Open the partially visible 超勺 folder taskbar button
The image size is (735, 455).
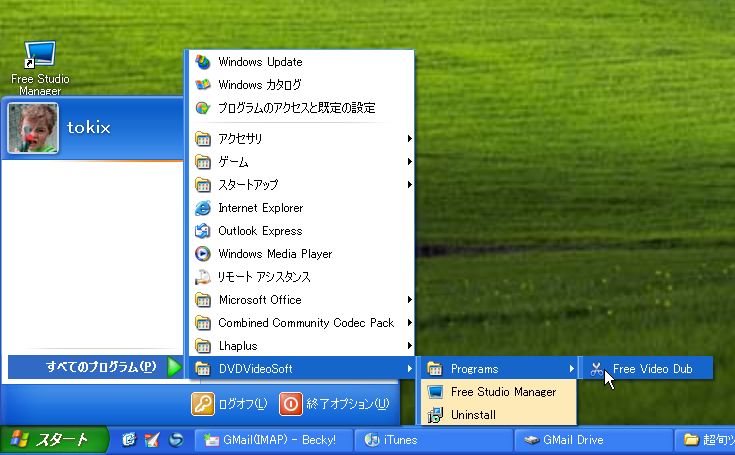705,440
